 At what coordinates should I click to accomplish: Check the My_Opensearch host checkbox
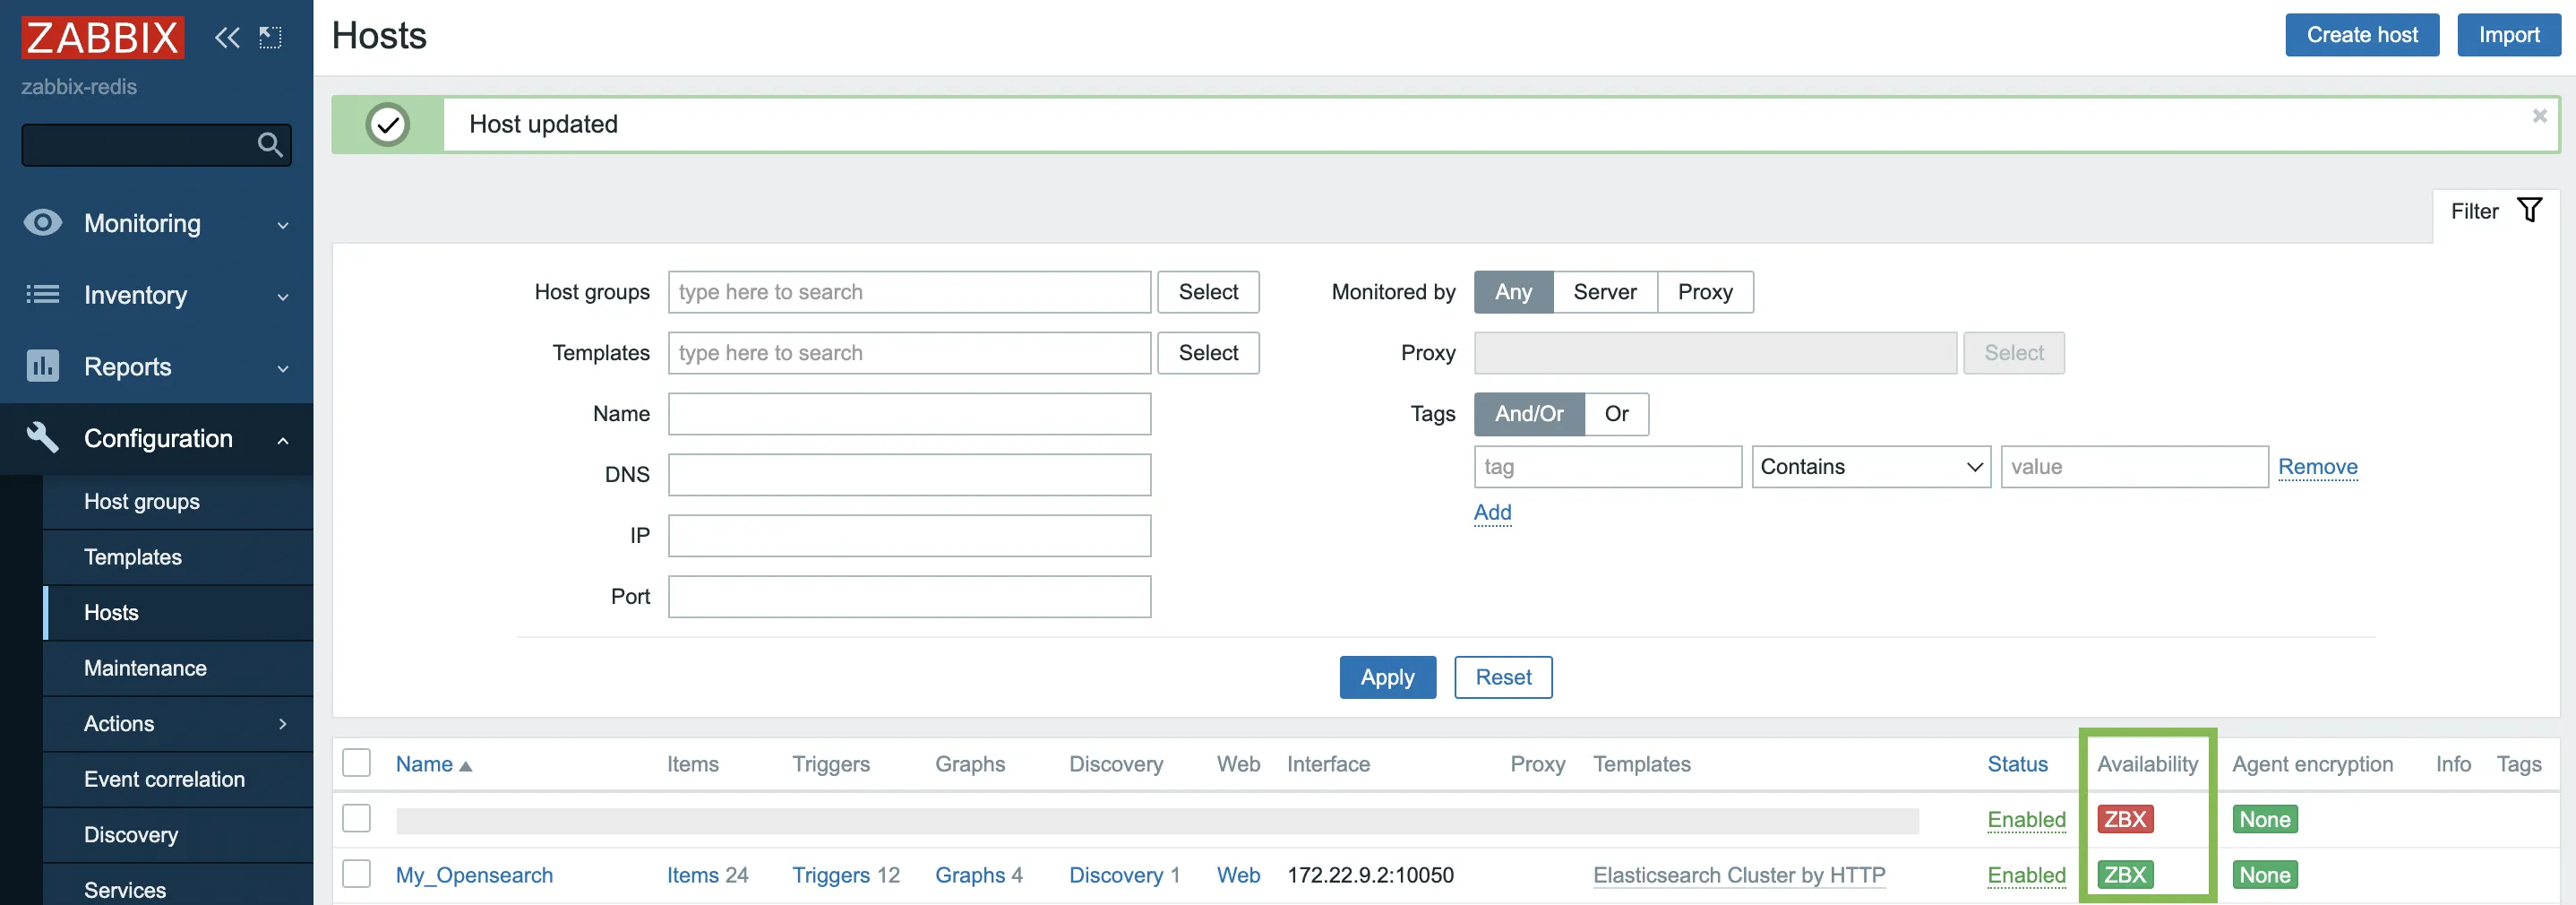click(356, 874)
